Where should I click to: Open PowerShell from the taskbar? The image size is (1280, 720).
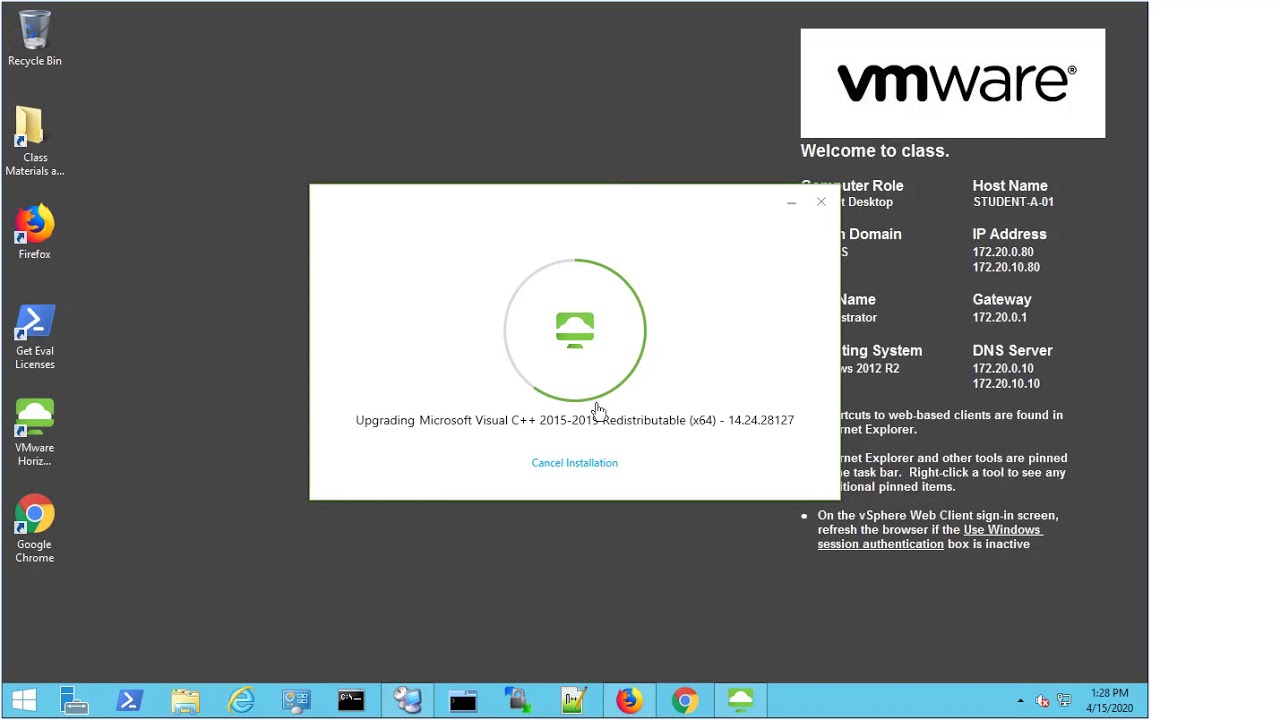tap(129, 700)
